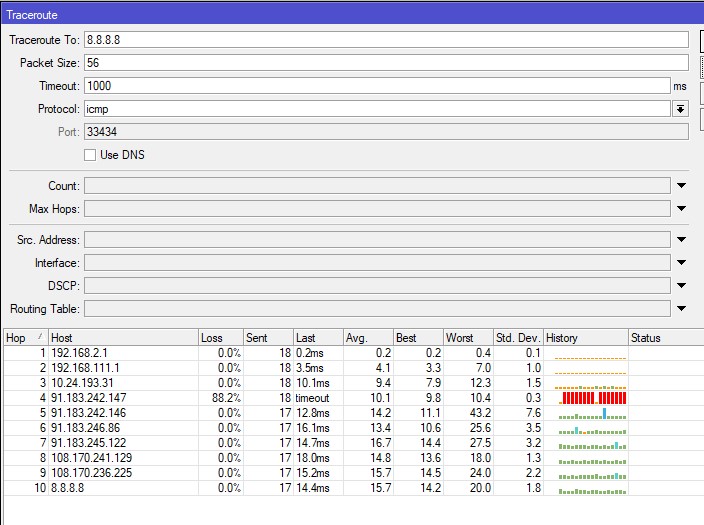Image resolution: width=704 pixels, height=525 pixels.
Task: Sort by the Loss column header
Action: point(221,338)
